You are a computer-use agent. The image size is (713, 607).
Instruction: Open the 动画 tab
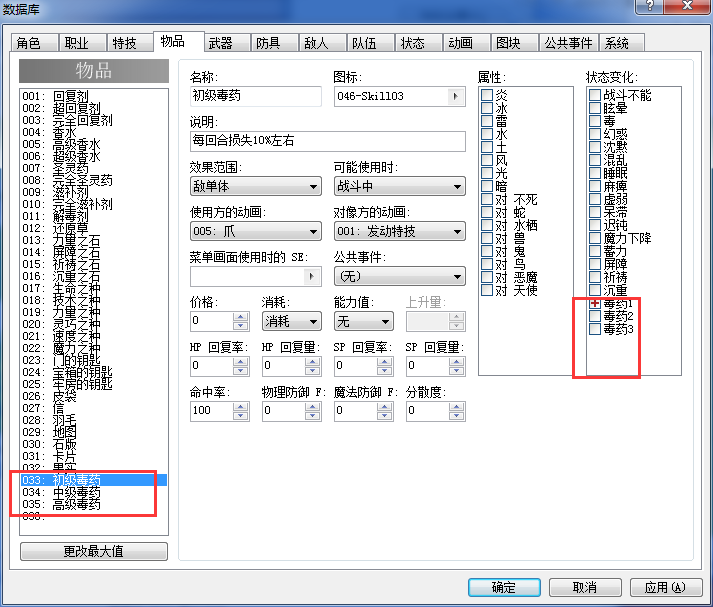click(x=466, y=43)
